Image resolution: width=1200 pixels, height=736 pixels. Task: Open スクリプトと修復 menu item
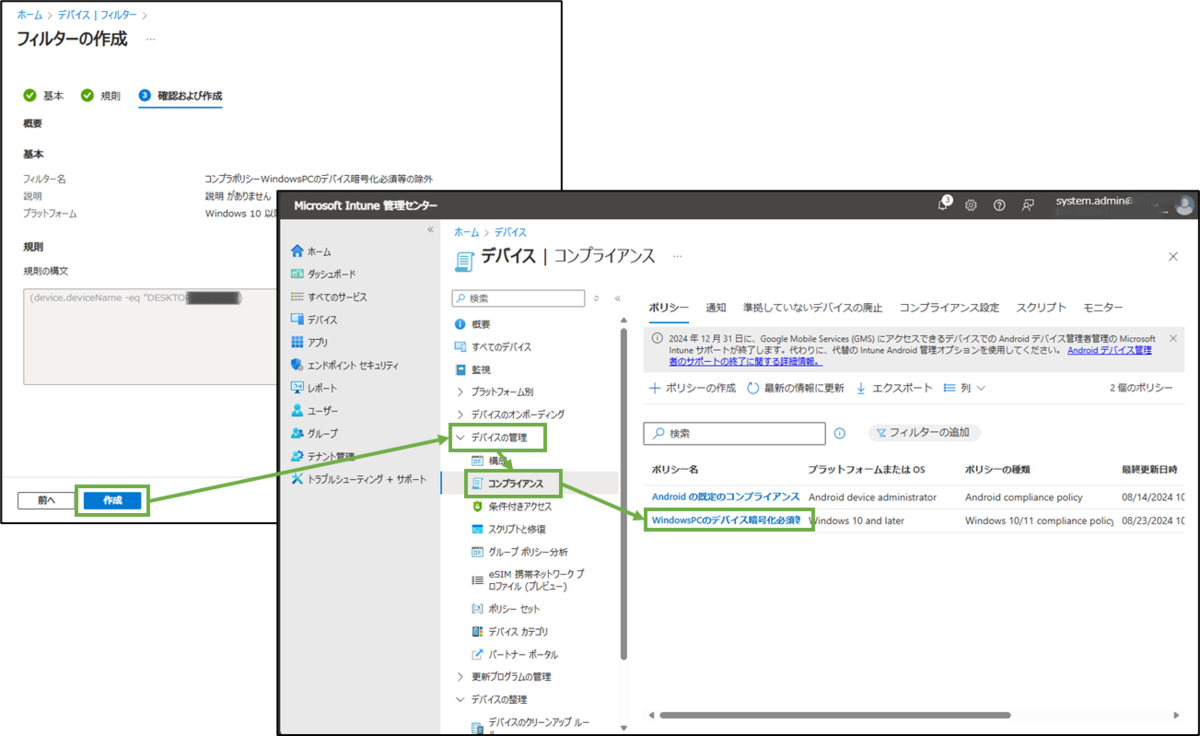pos(508,529)
